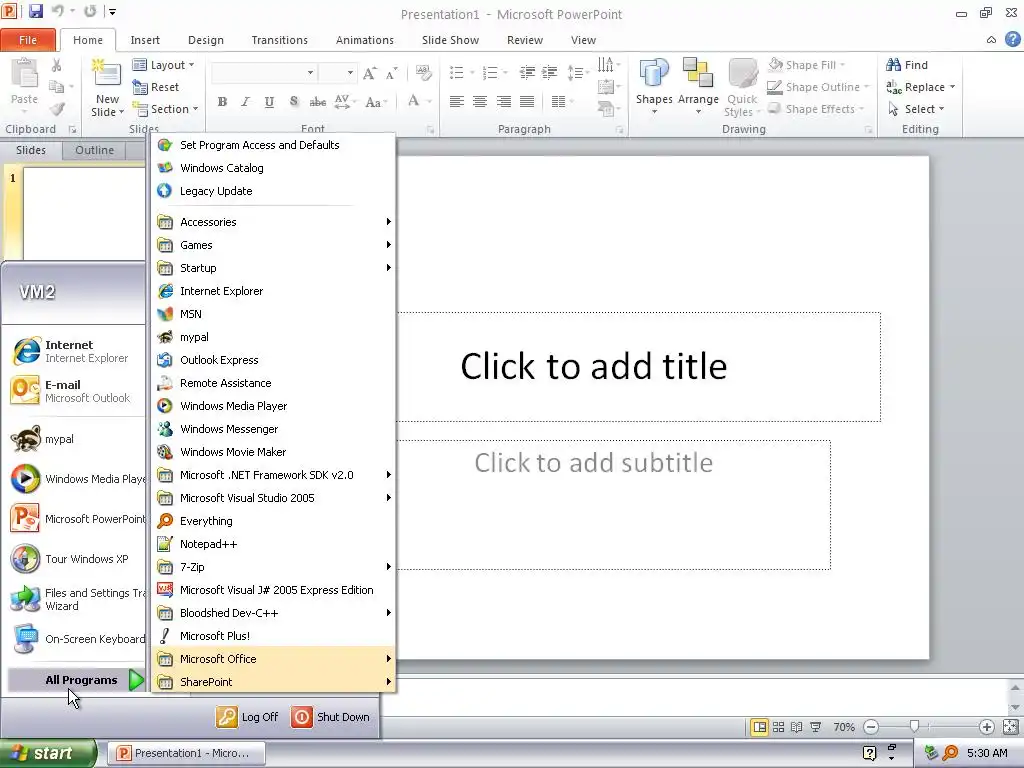This screenshot has width=1024, height=768.
Task: Center the paragraph text
Action: tap(480, 101)
